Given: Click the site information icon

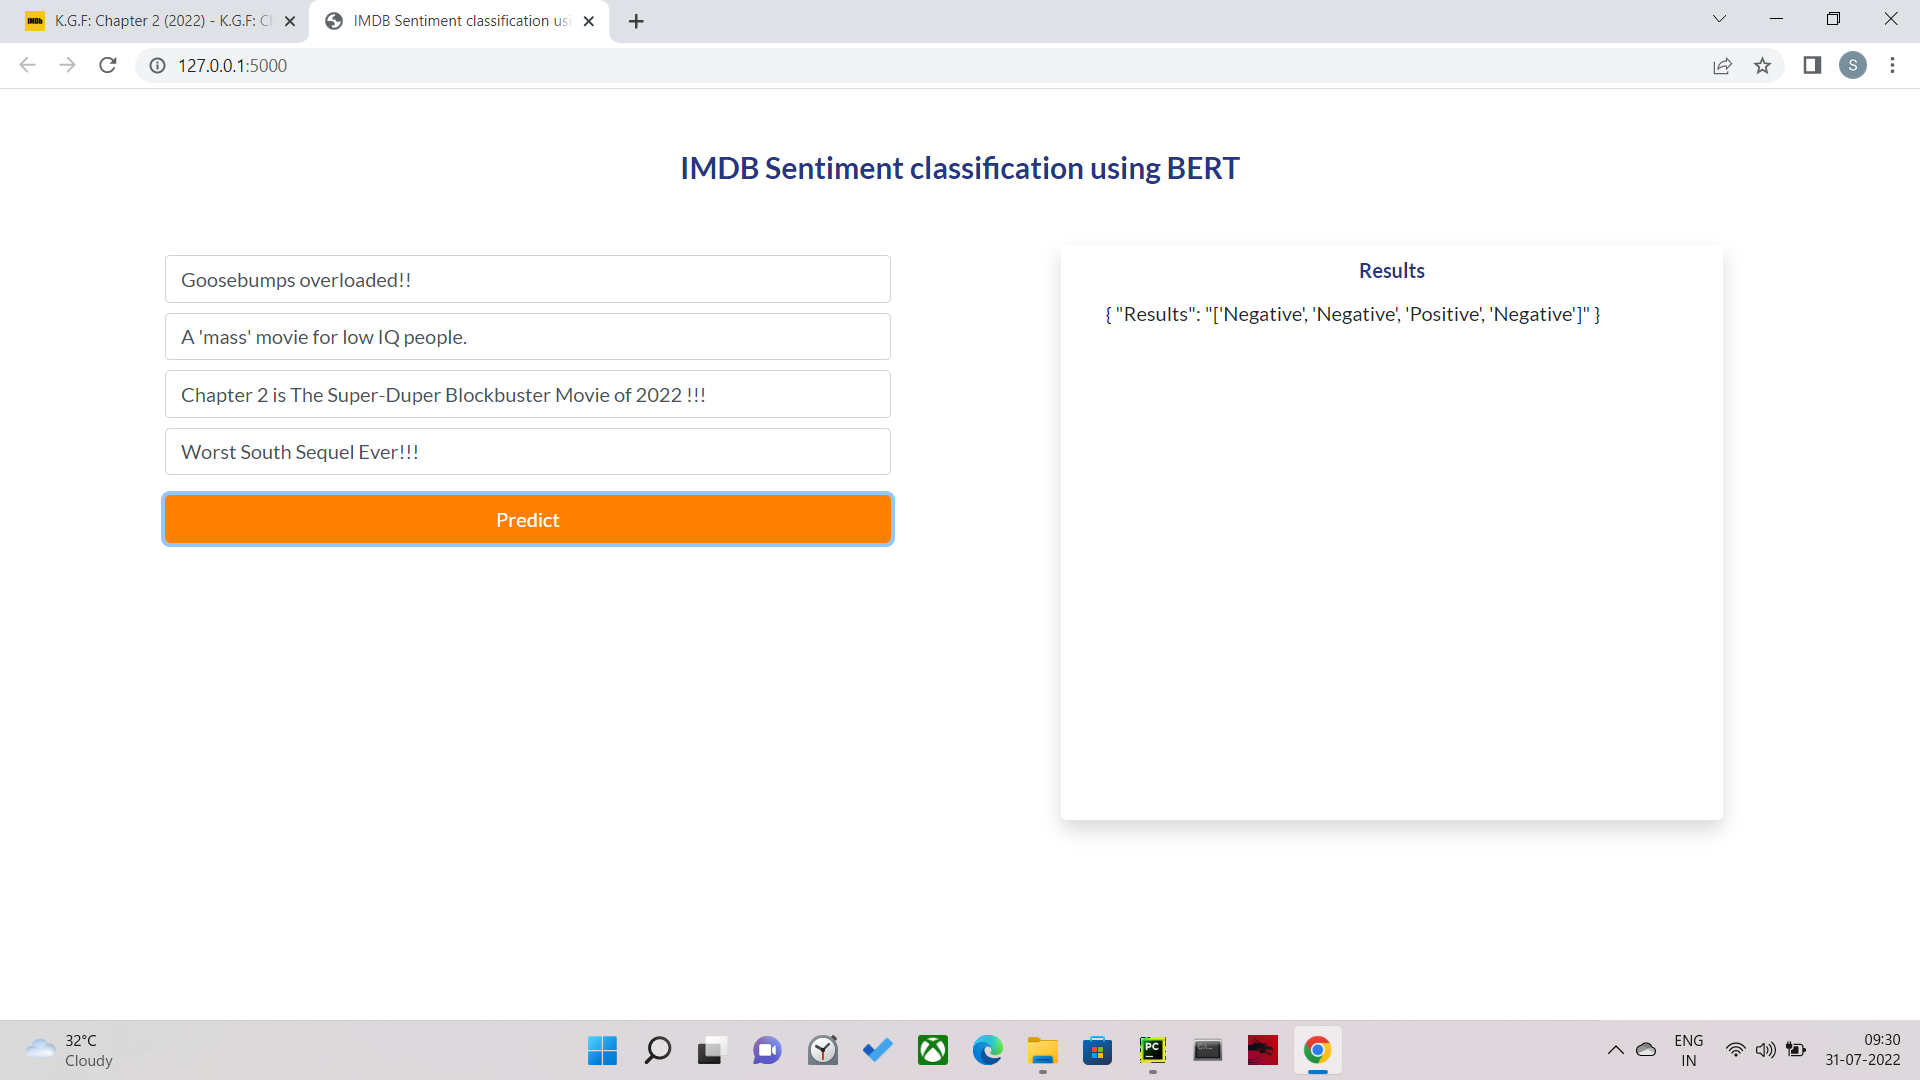Looking at the screenshot, I should (157, 65).
